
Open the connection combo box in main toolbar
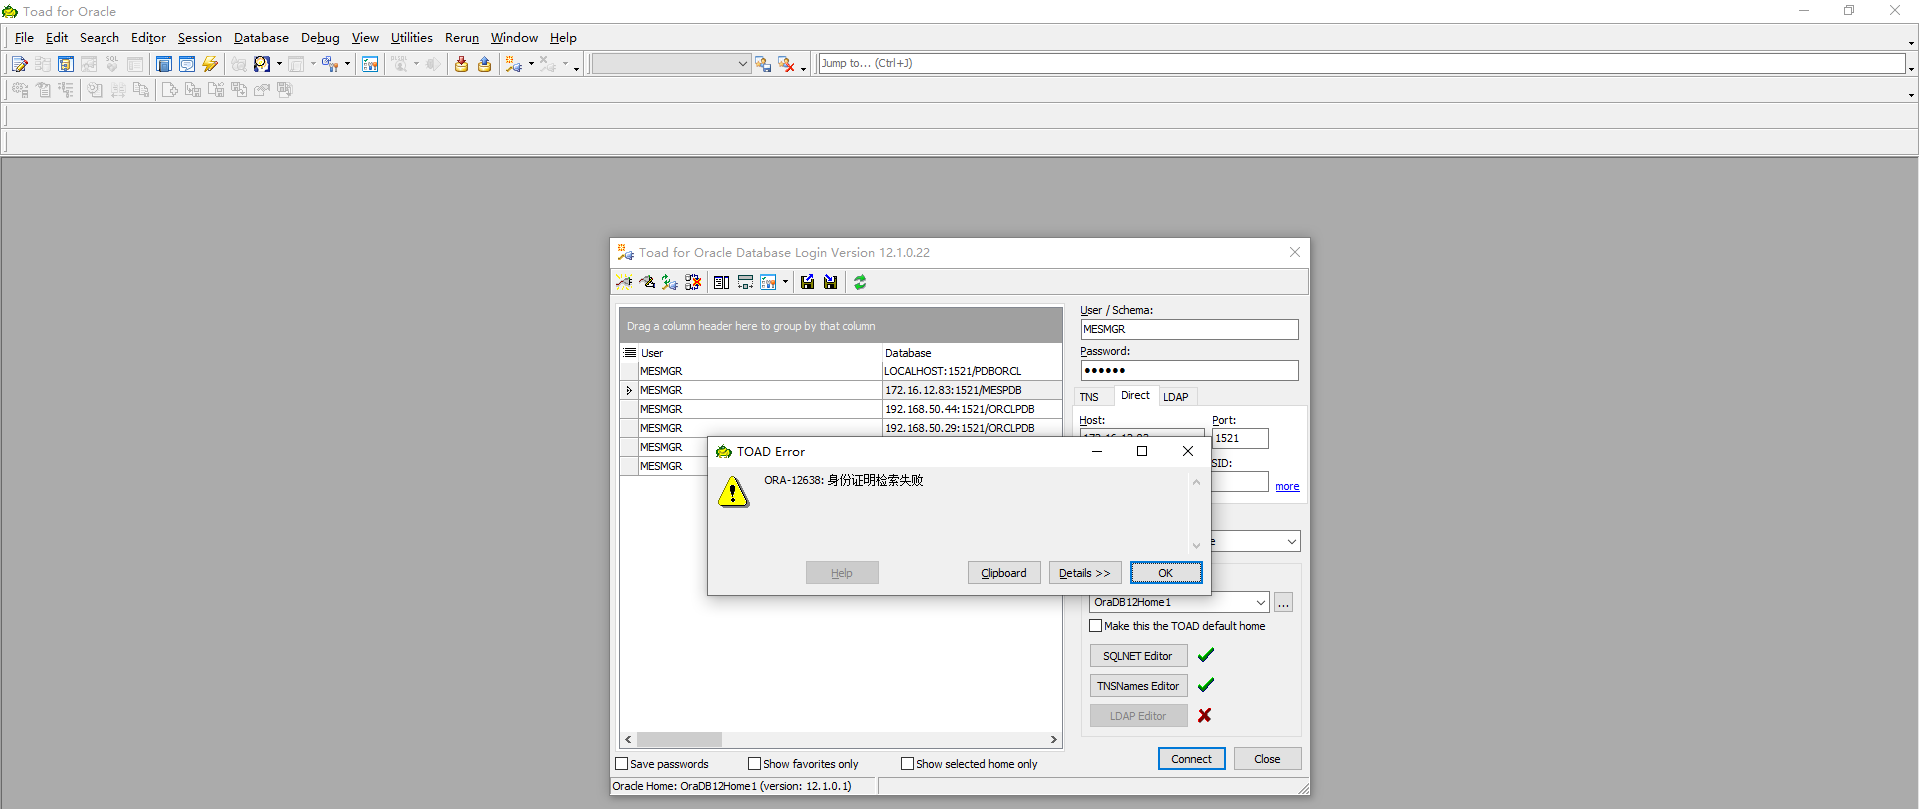[x=671, y=64]
